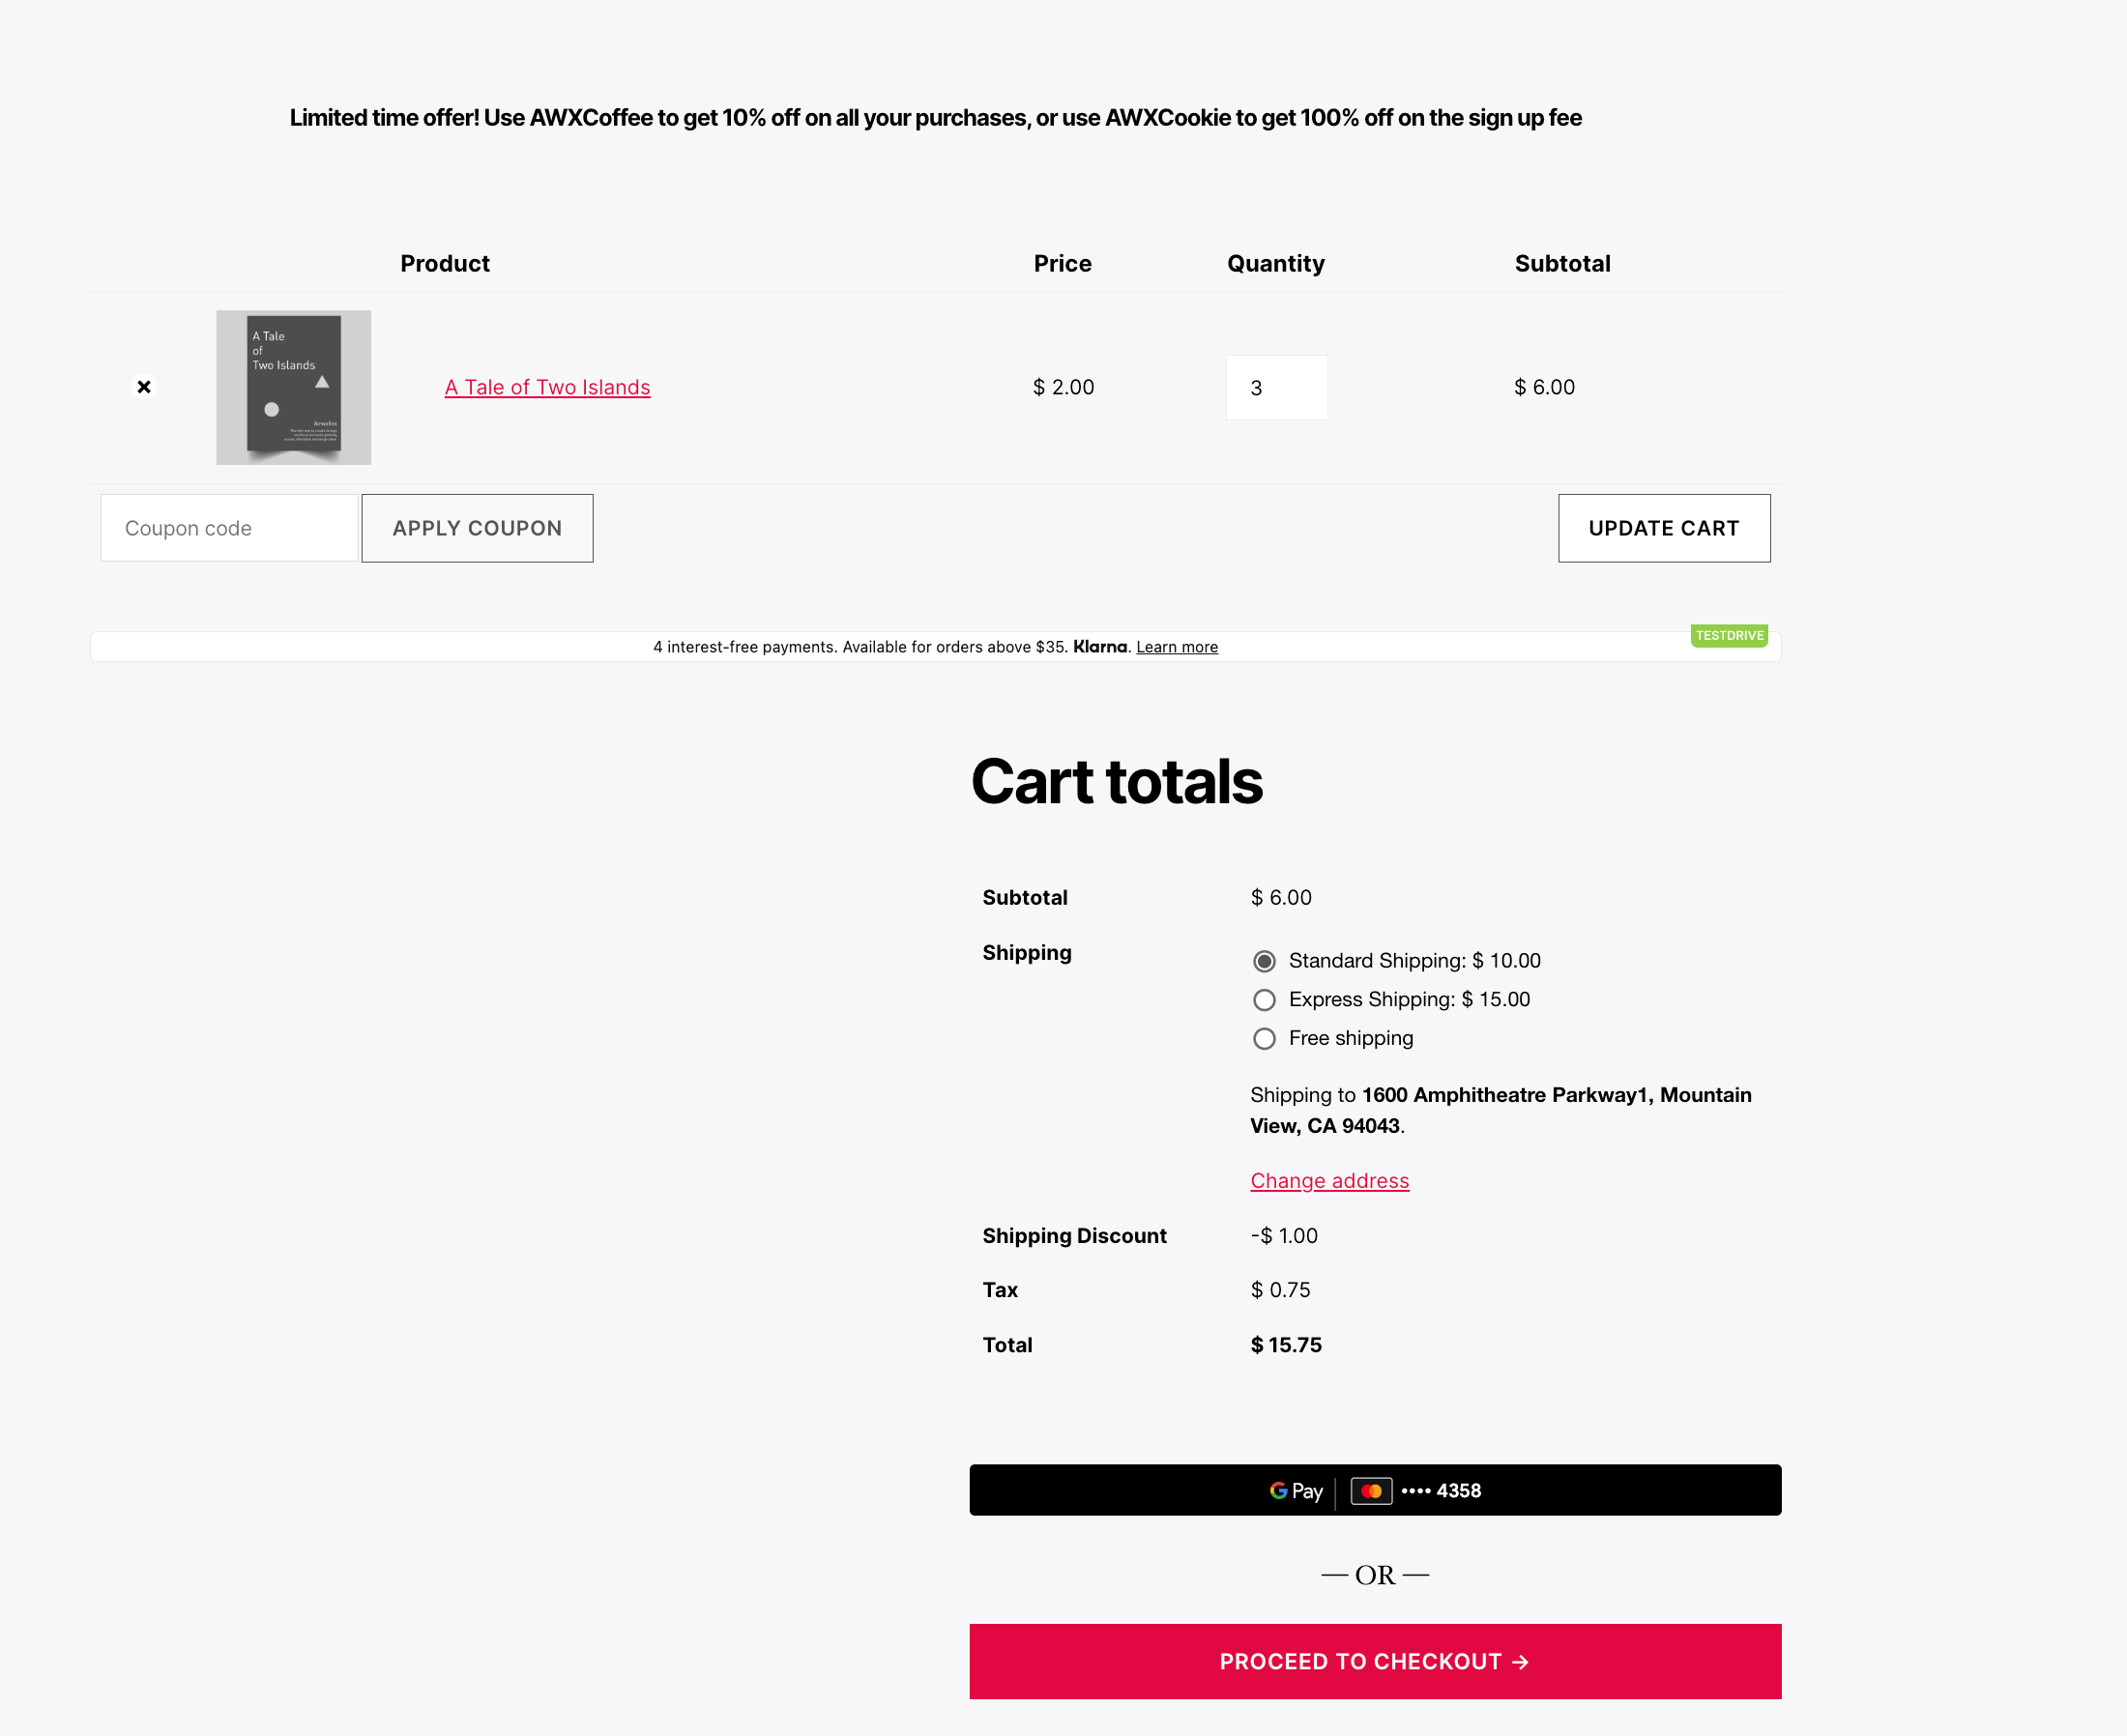Viewport: 2127px width, 1736px height.
Task: Click the Product column header
Action: click(x=445, y=264)
